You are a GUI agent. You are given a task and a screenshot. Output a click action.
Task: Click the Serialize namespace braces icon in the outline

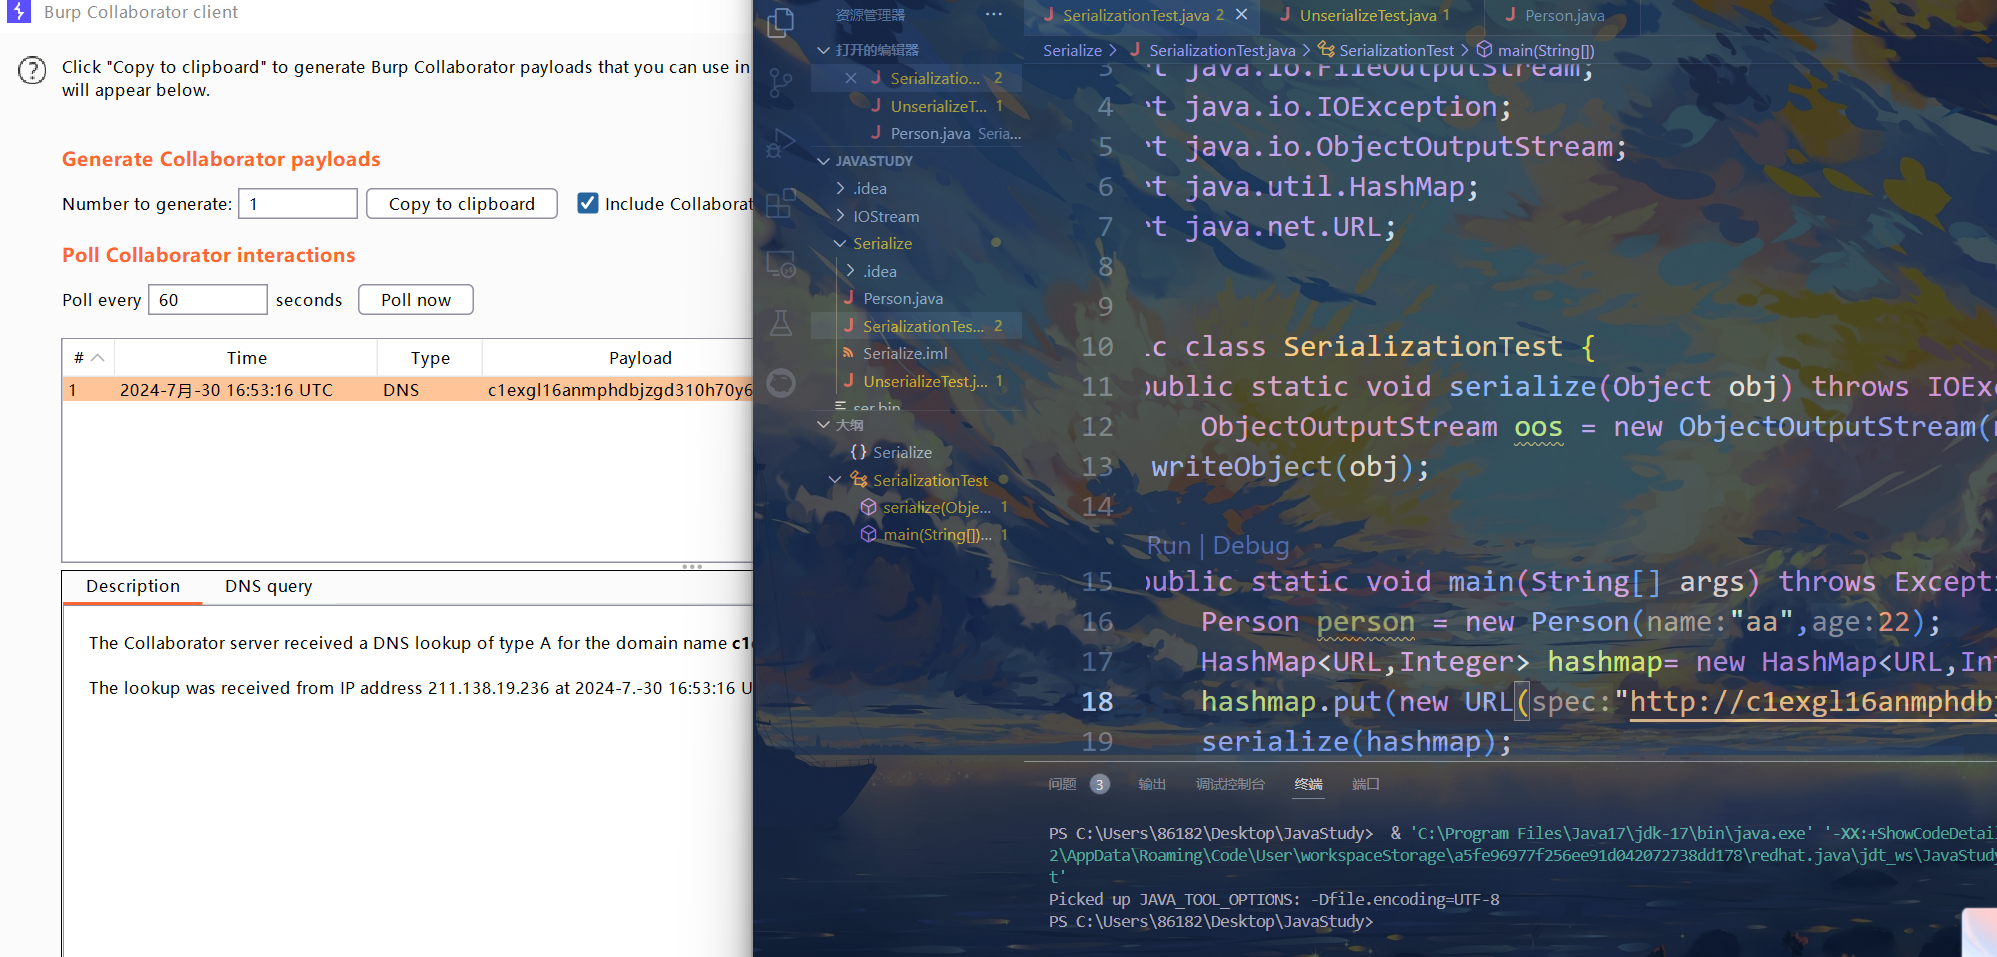858,452
